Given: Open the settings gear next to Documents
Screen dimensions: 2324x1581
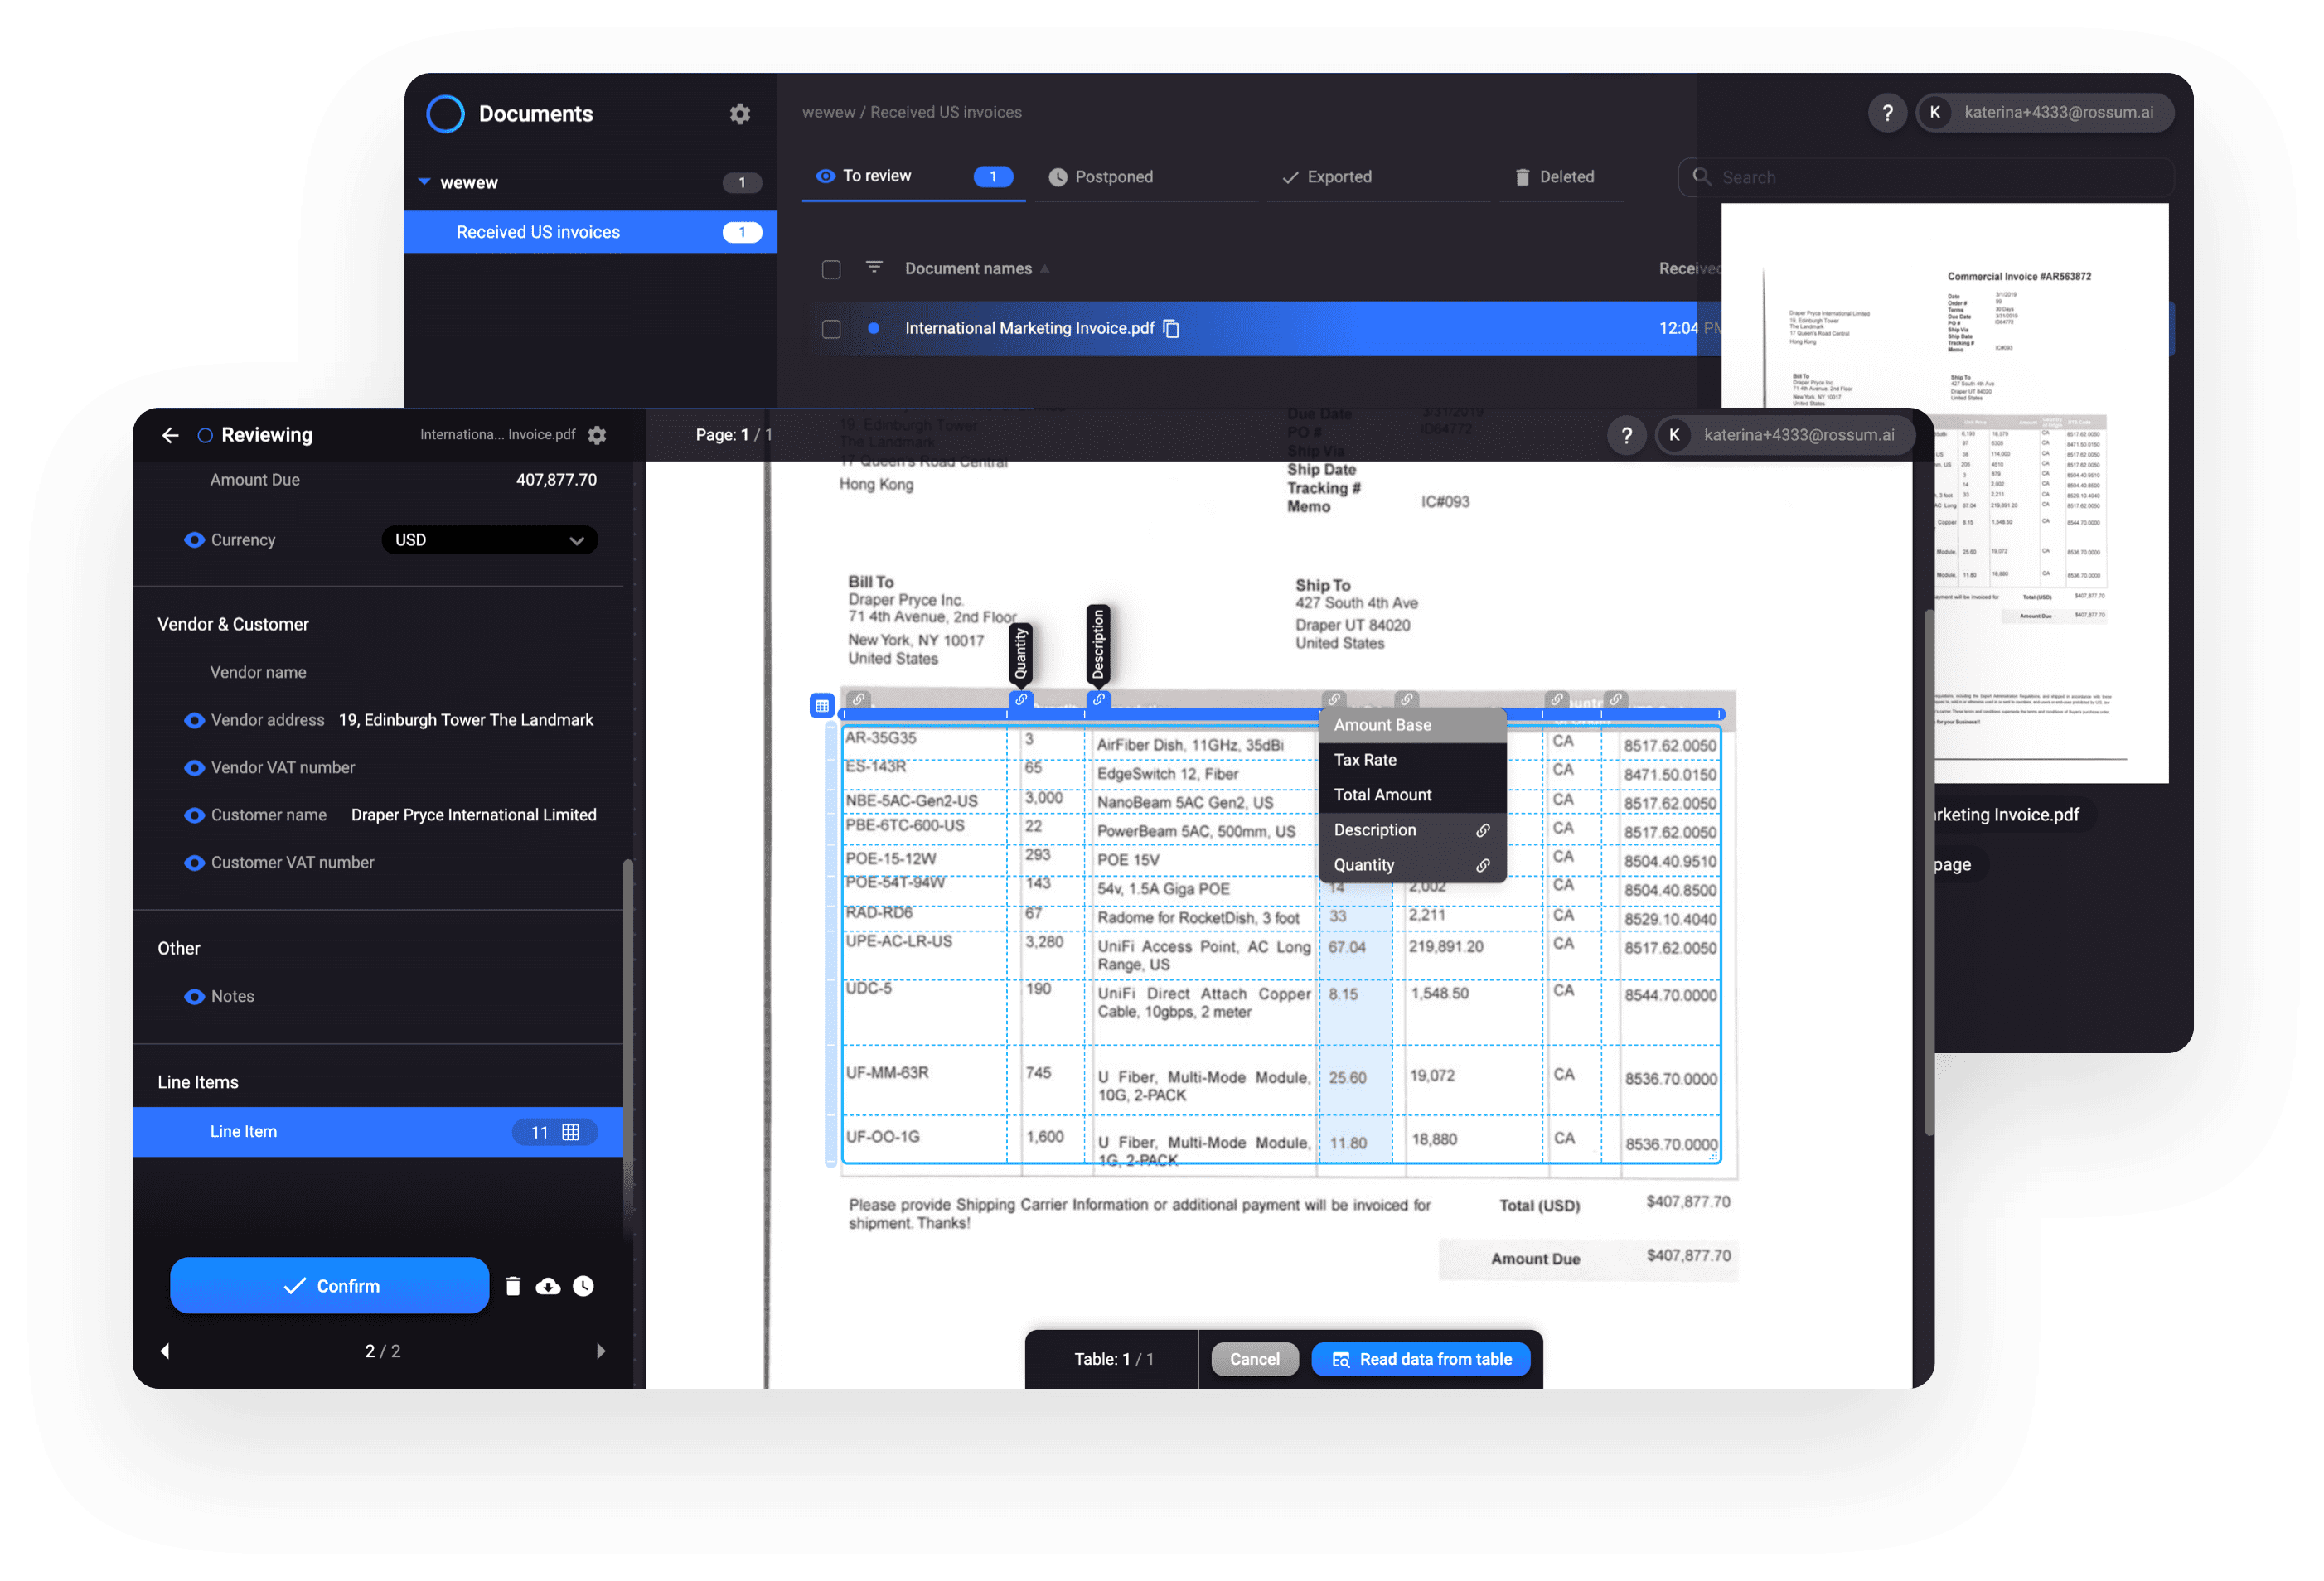Looking at the screenshot, I should tap(739, 114).
